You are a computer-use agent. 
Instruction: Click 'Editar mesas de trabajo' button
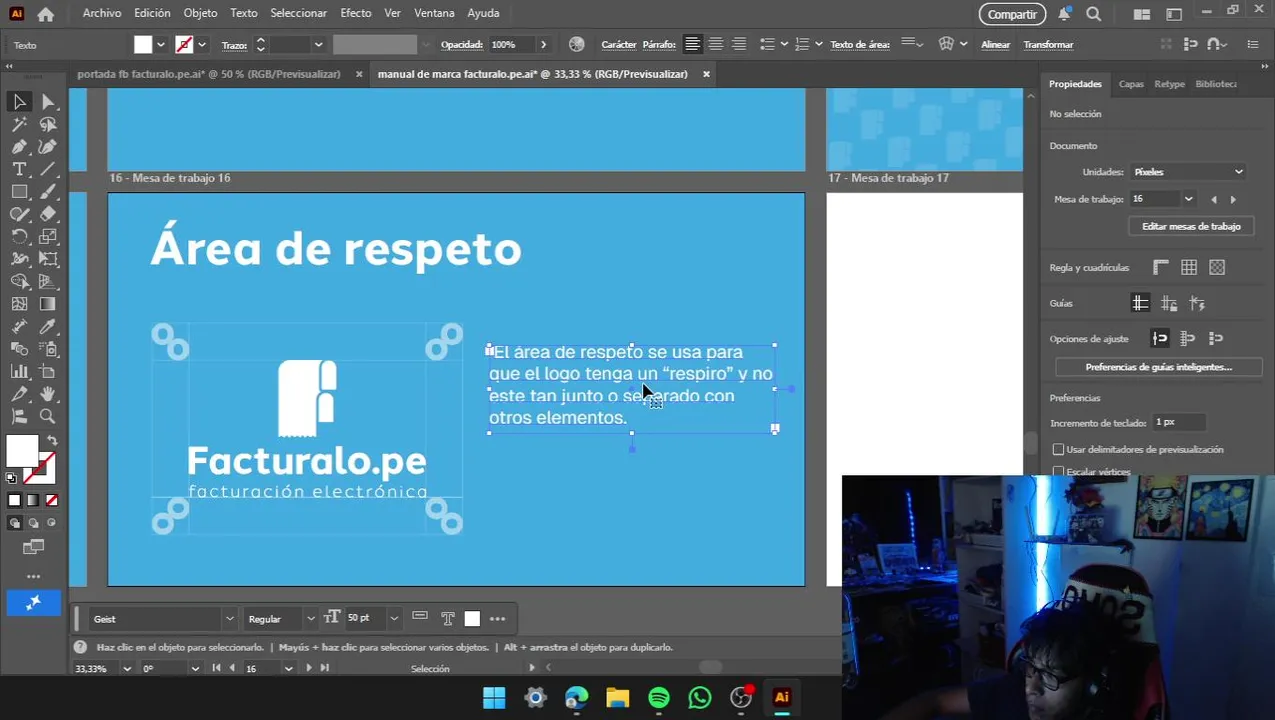1191,226
